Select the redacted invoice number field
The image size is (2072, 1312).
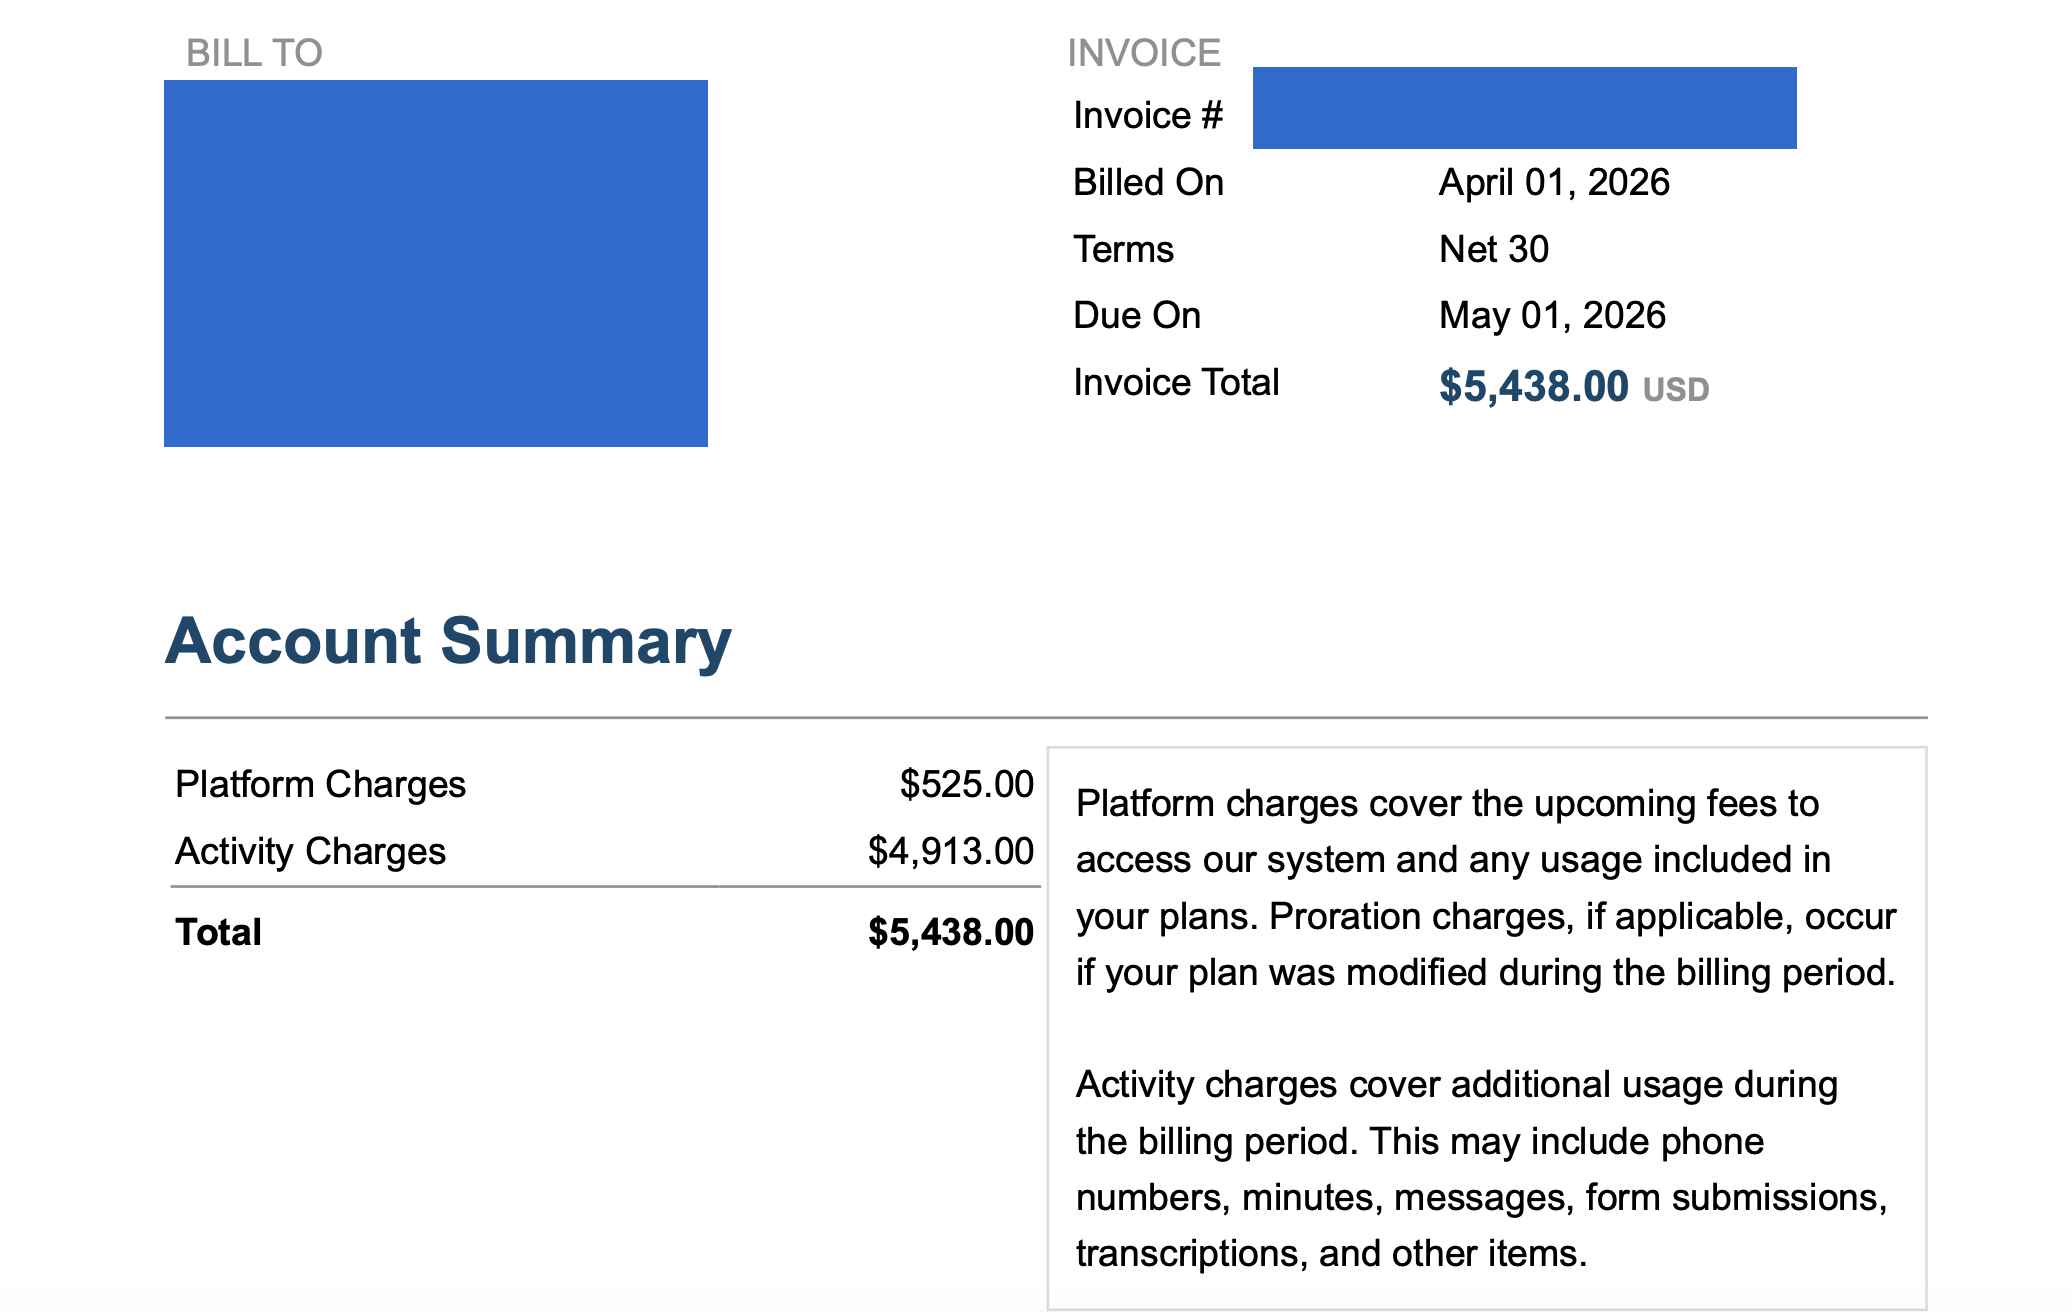pos(1523,108)
